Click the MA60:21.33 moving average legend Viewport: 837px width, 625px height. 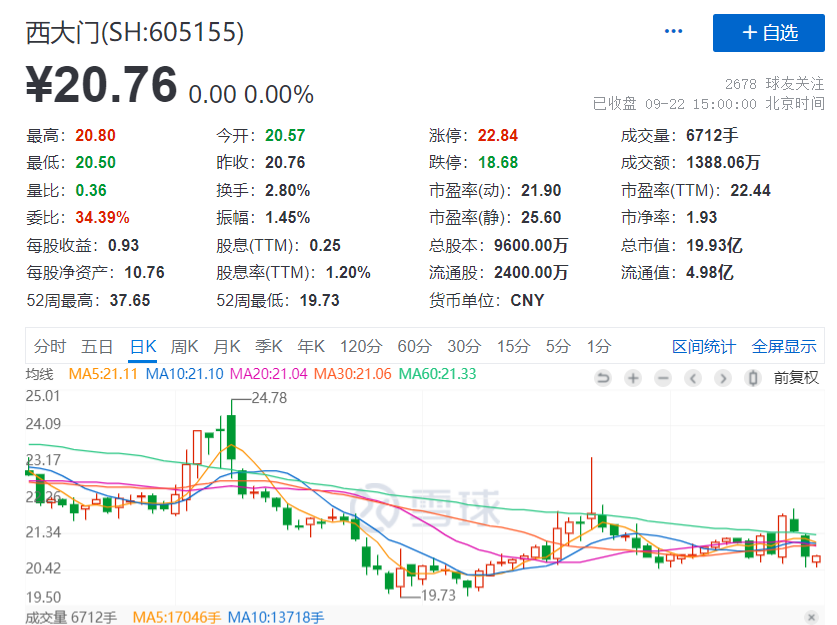437,374
